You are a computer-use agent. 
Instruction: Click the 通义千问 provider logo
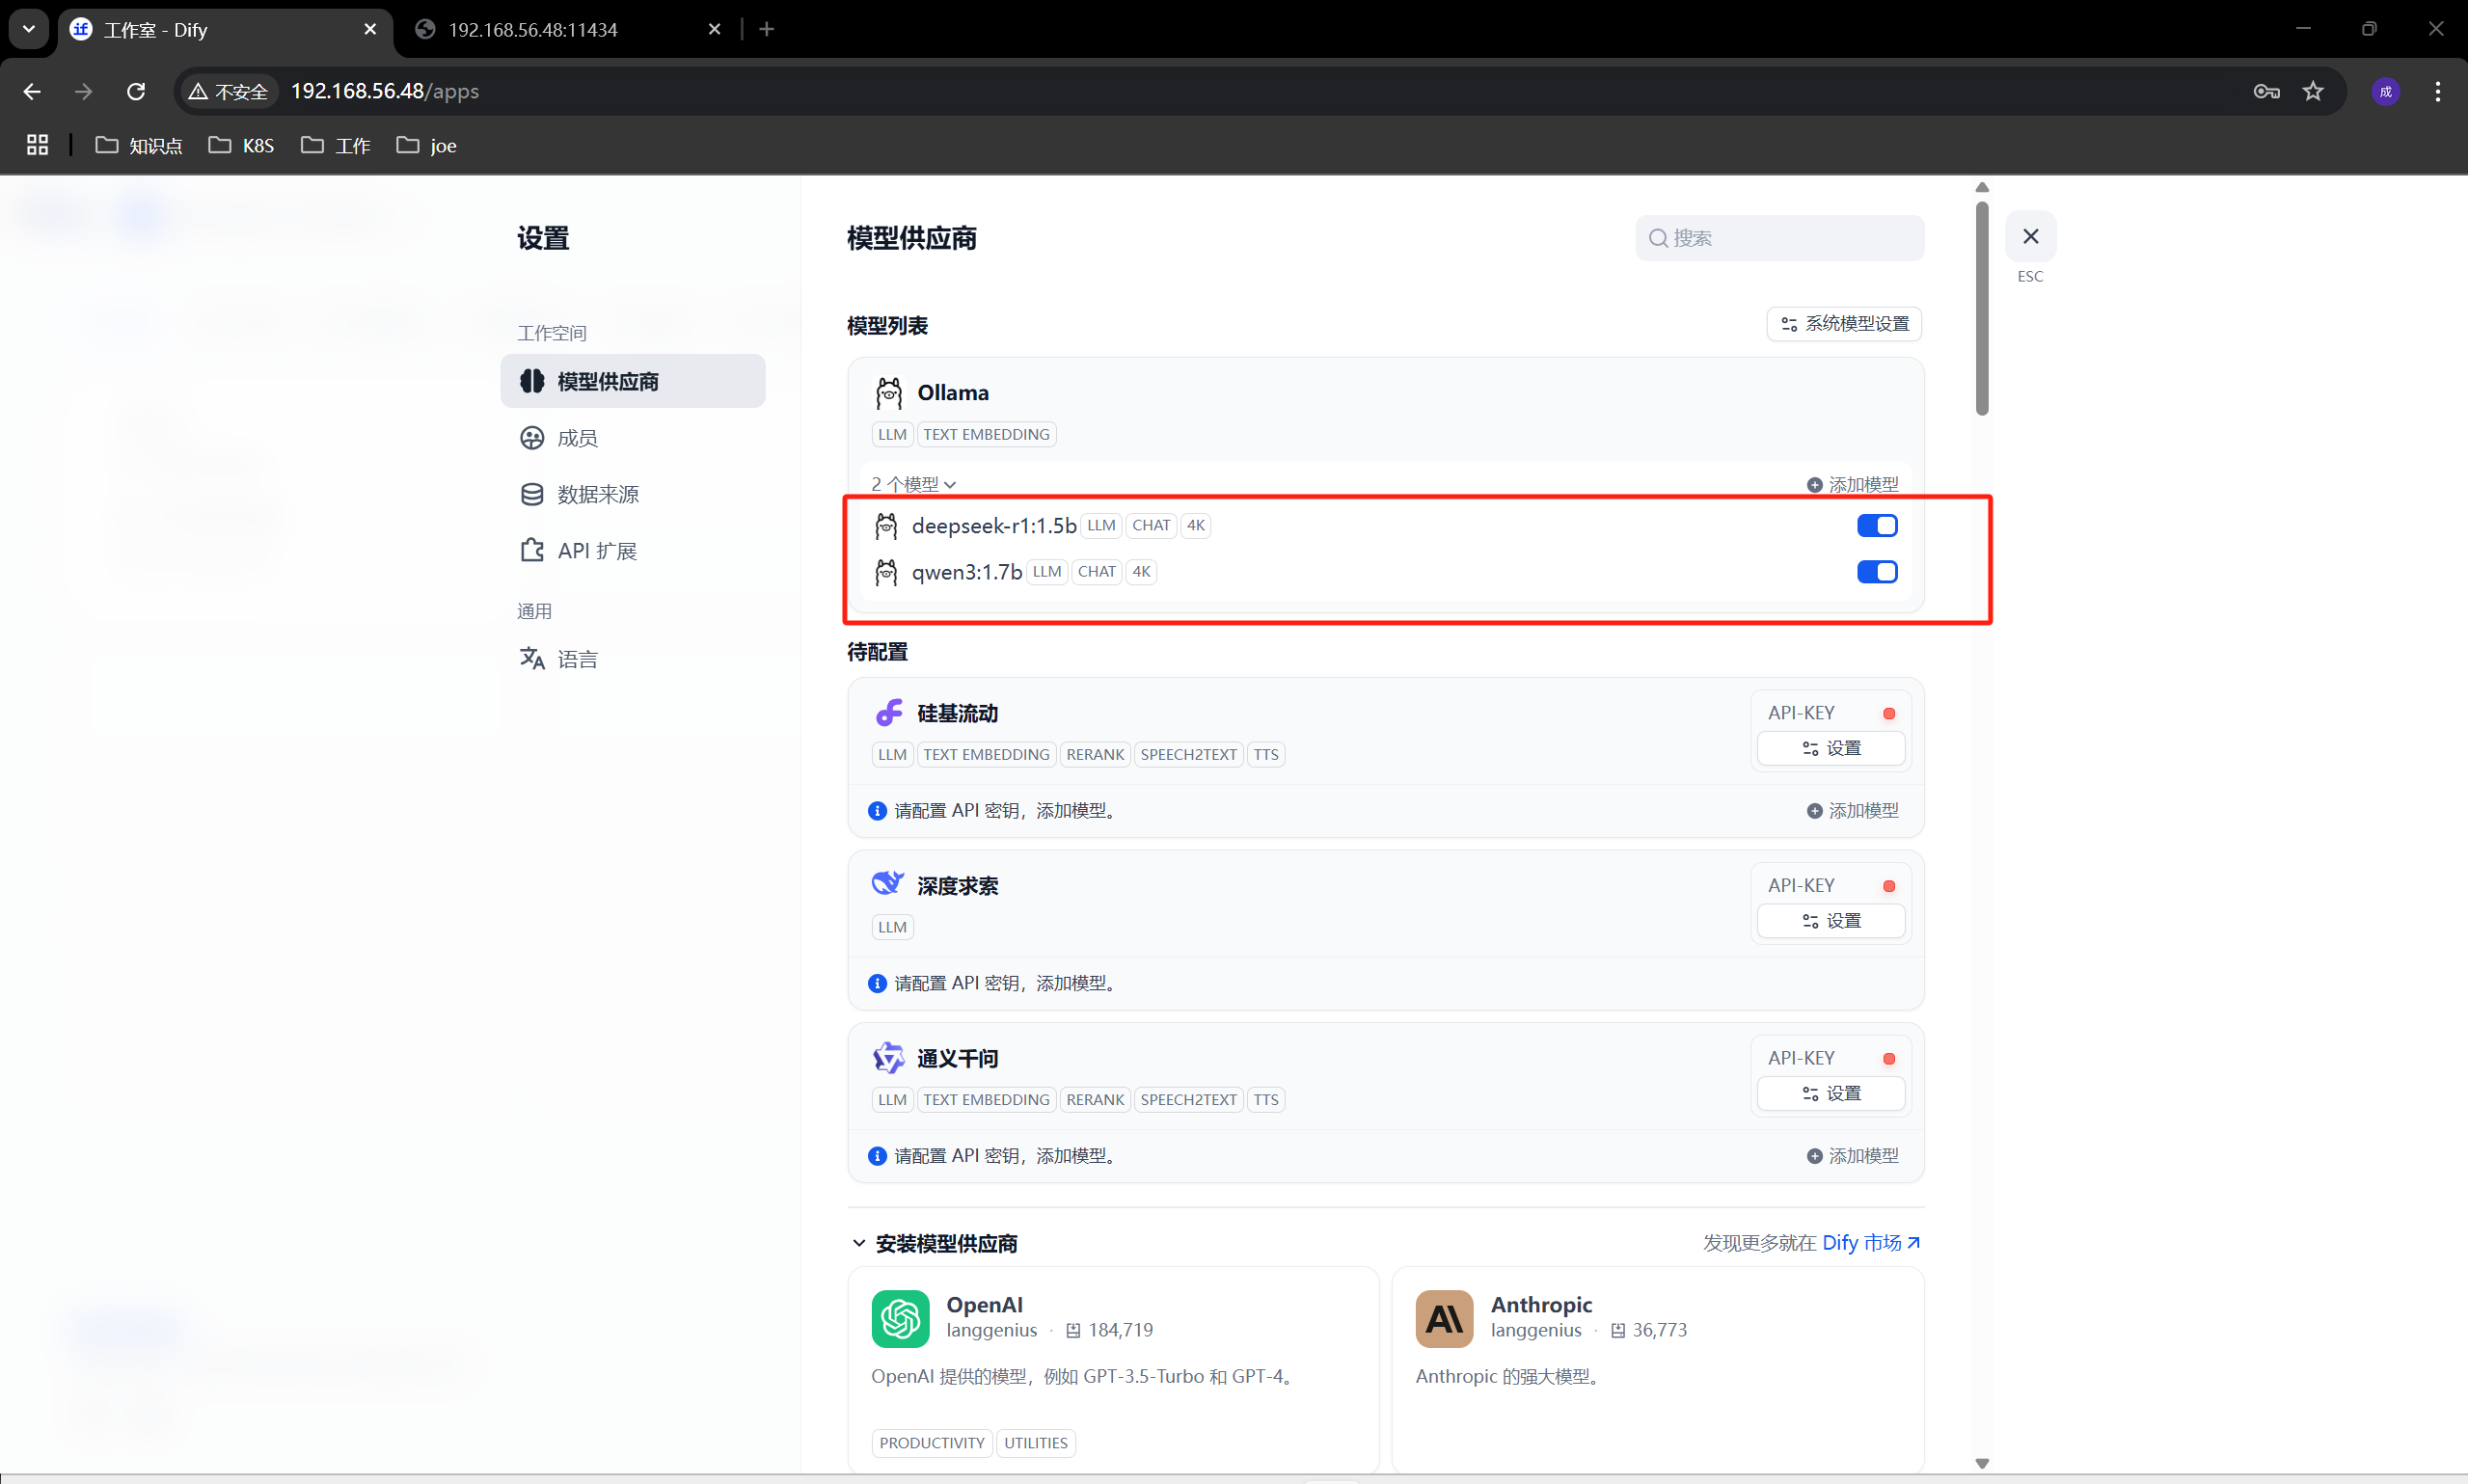(x=888, y=1057)
